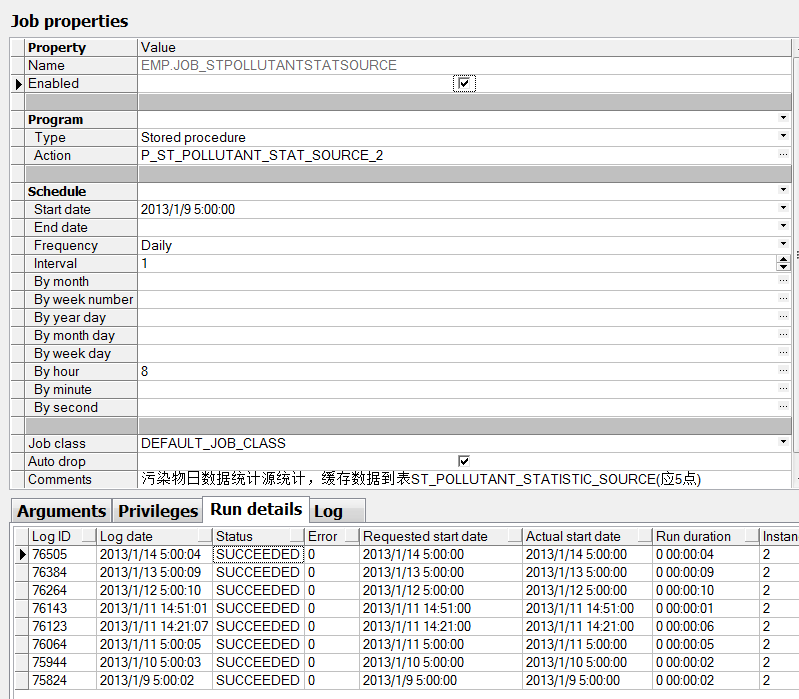This screenshot has height=699, width=799.
Task: Click the ellipsis button for By second
Action: tap(783, 408)
